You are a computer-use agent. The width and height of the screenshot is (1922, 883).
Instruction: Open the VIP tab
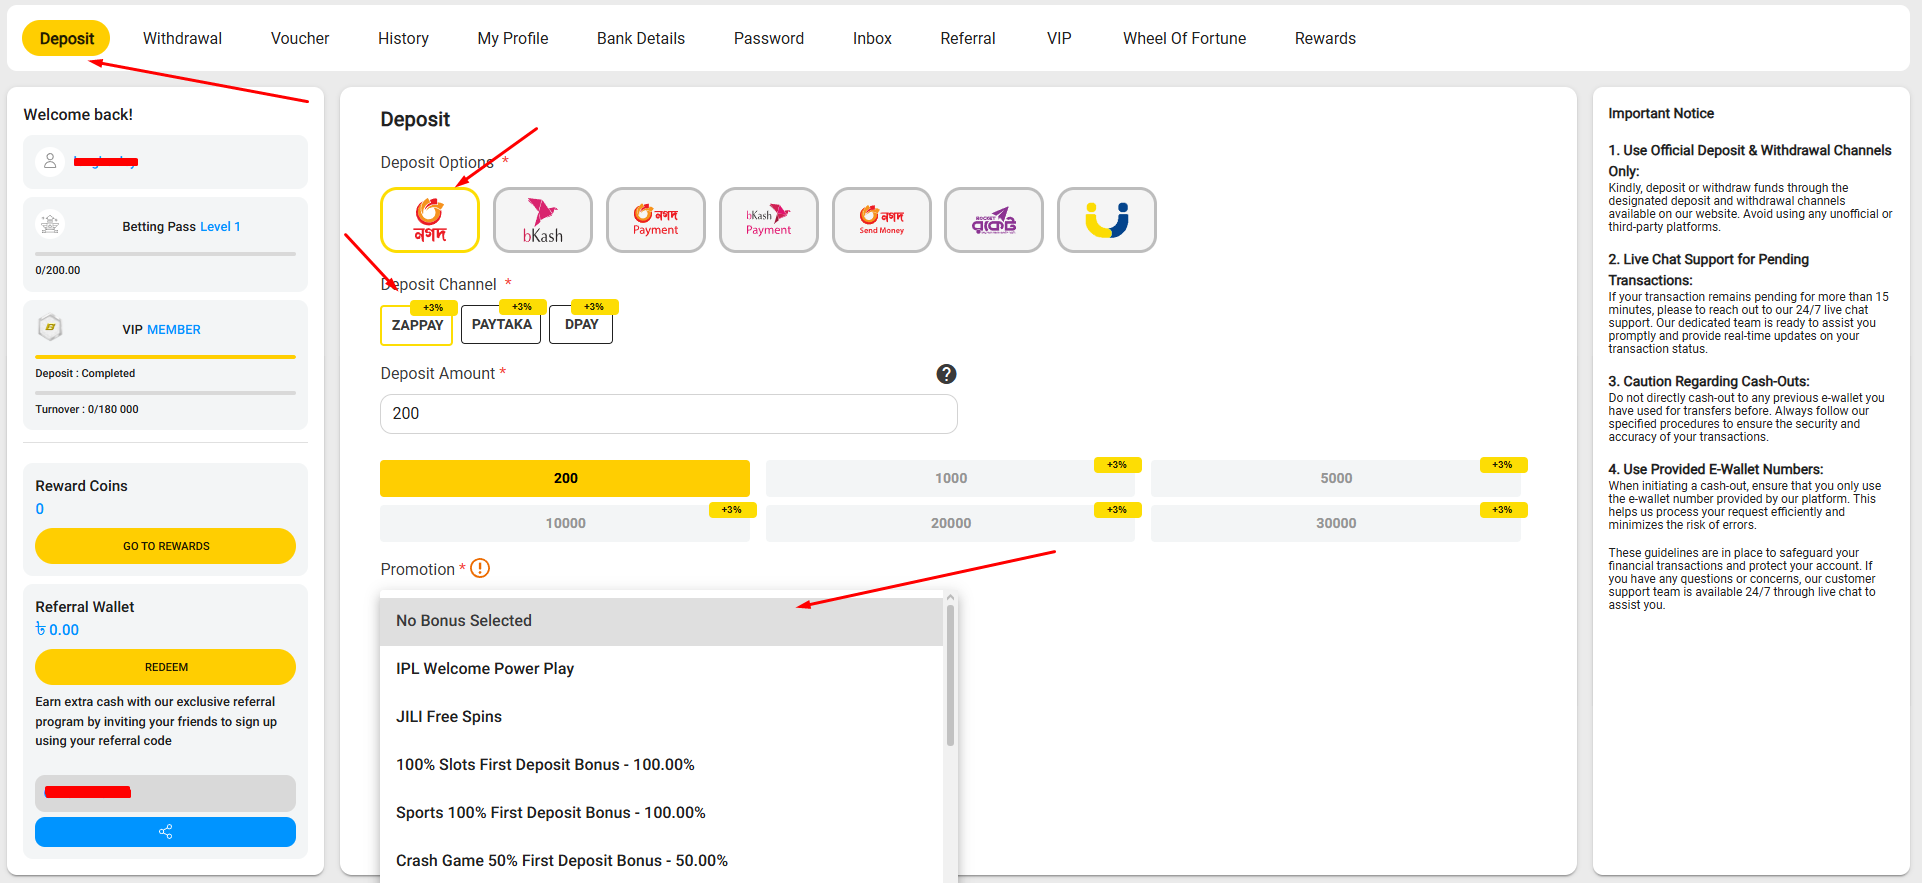(x=1059, y=38)
